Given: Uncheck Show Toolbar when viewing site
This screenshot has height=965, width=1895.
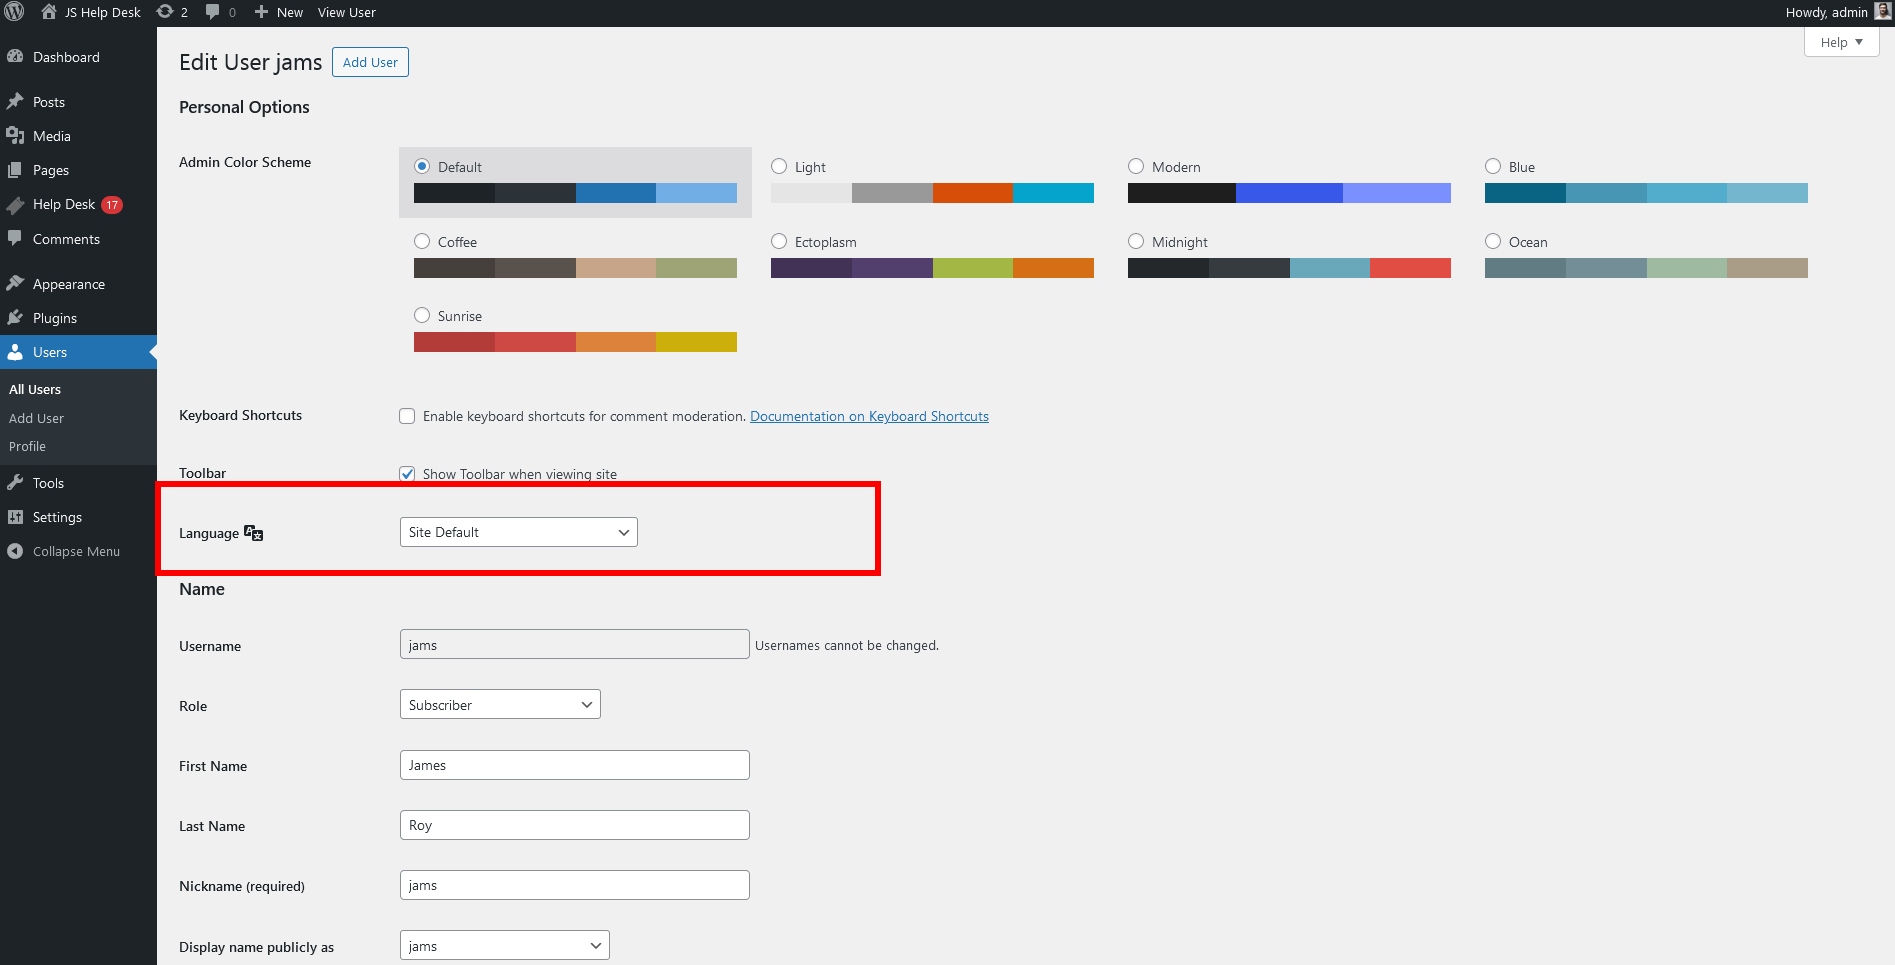Looking at the screenshot, I should click(407, 474).
